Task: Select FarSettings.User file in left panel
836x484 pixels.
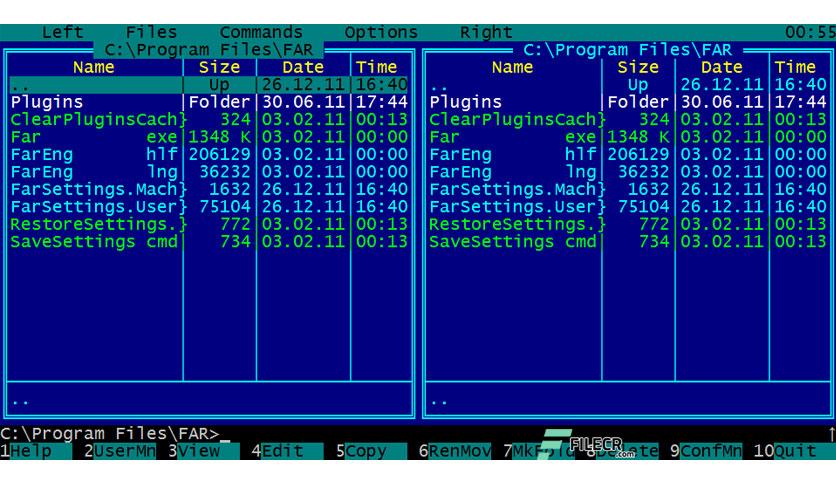Action: pyautogui.click(x=209, y=207)
